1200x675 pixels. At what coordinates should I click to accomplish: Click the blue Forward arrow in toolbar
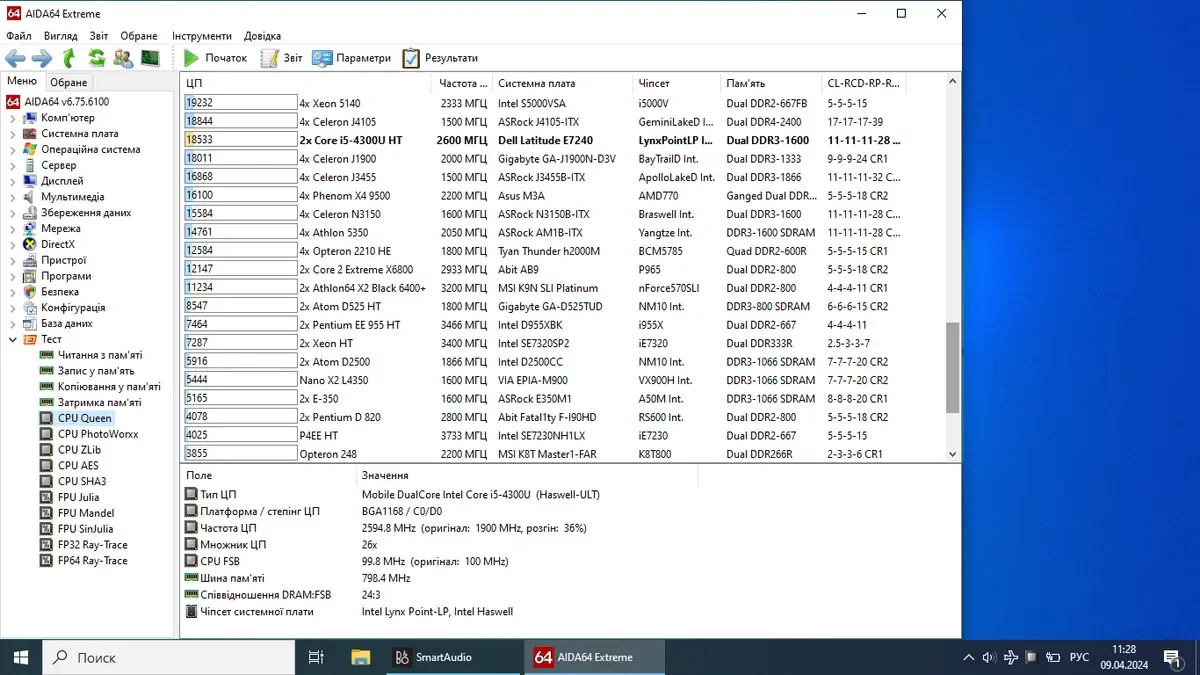pyautogui.click(x=42, y=58)
